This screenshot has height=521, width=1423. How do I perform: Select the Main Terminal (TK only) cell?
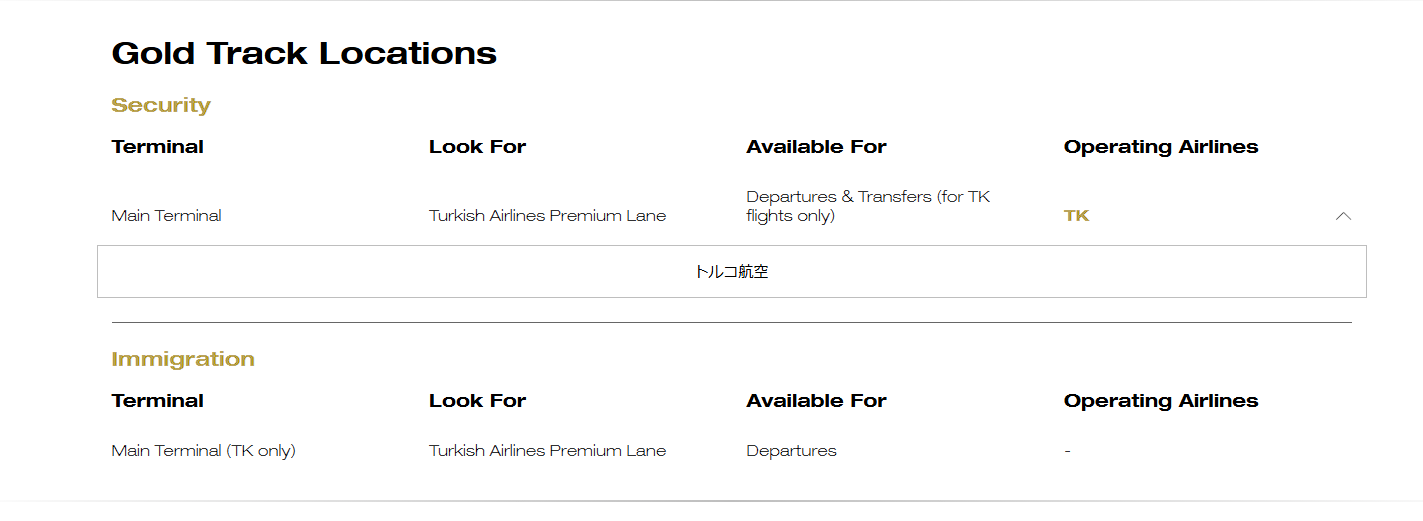tap(203, 451)
